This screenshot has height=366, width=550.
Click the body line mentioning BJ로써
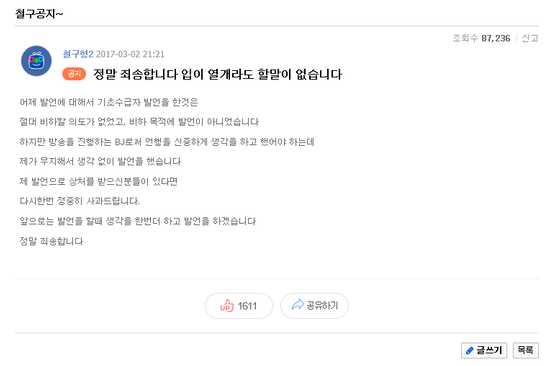(x=167, y=142)
